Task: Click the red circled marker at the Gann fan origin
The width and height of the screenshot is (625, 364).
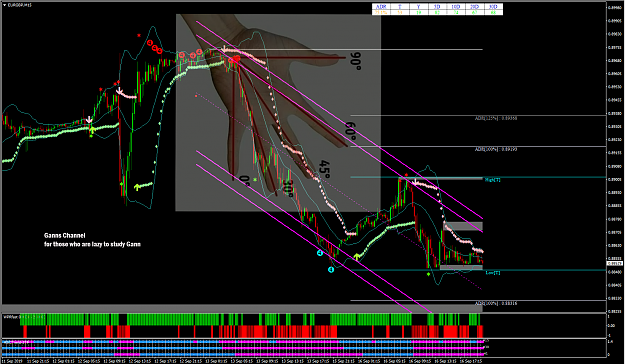Action: point(237,59)
